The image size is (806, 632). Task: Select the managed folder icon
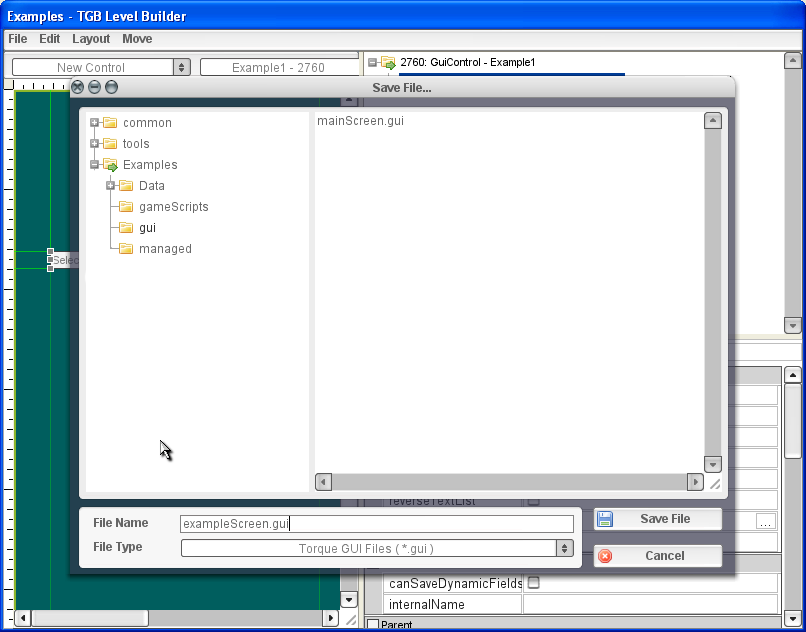[126, 248]
